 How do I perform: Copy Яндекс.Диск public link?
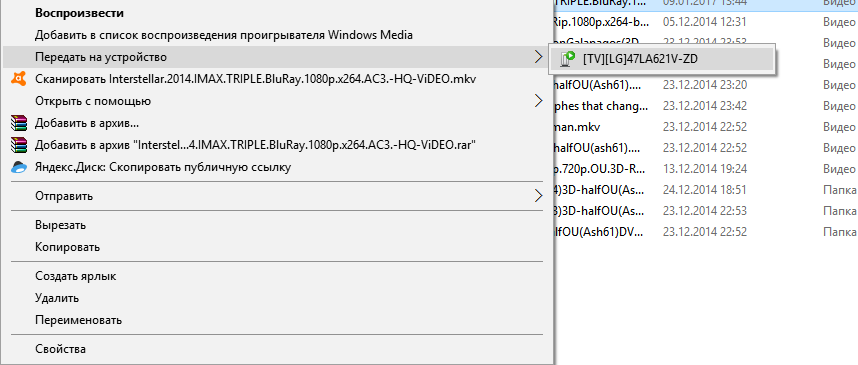point(278,167)
